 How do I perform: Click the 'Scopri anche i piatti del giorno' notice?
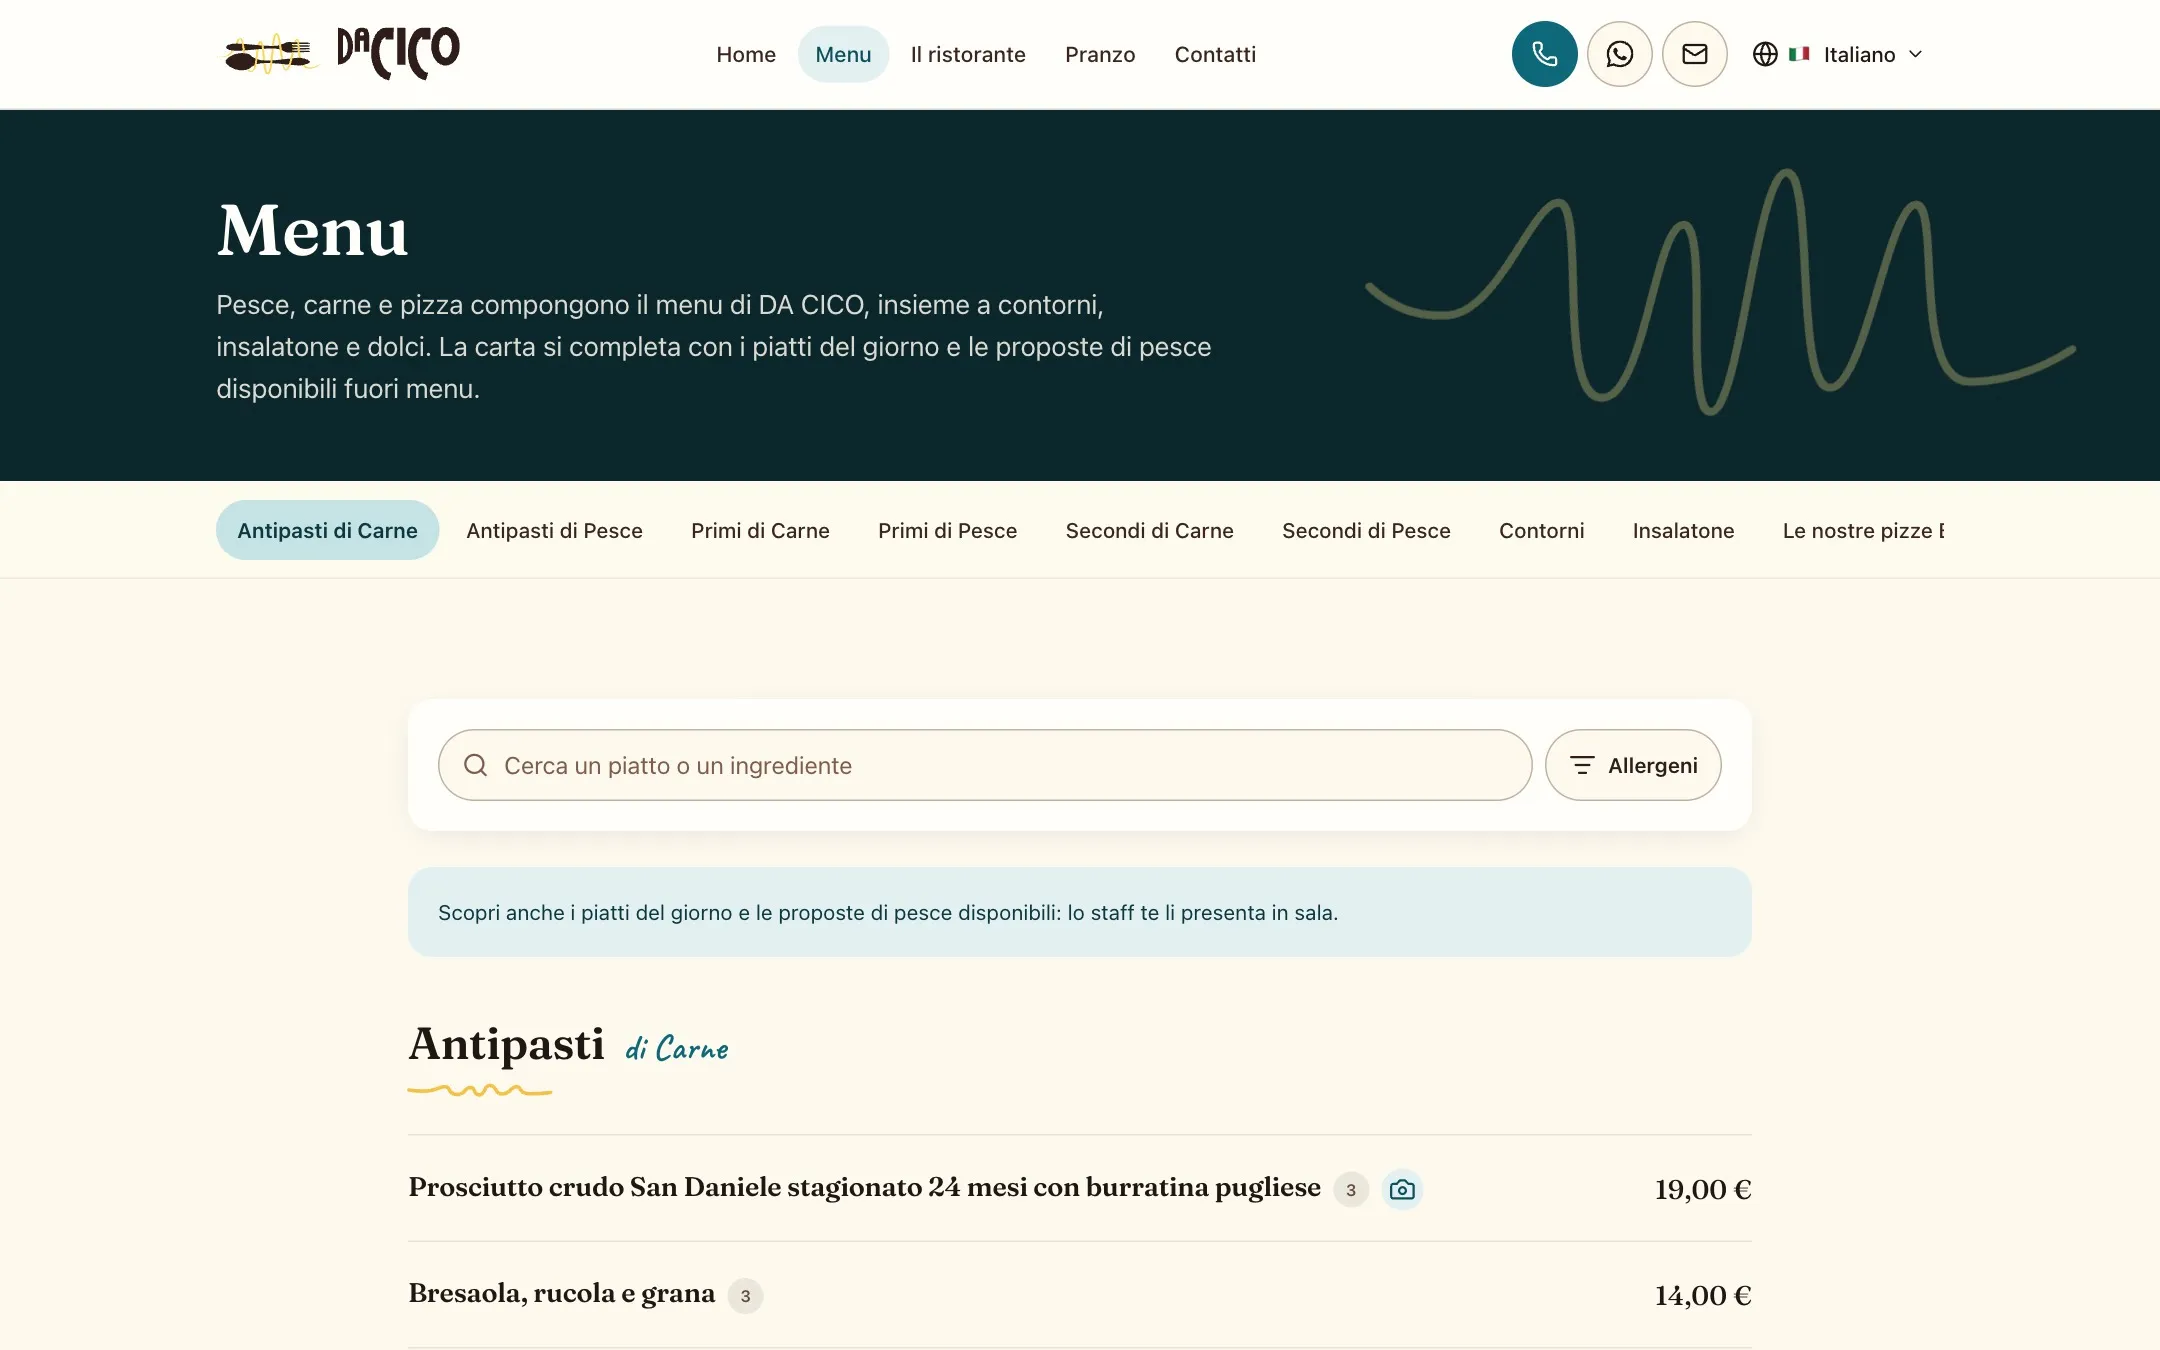1079,912
